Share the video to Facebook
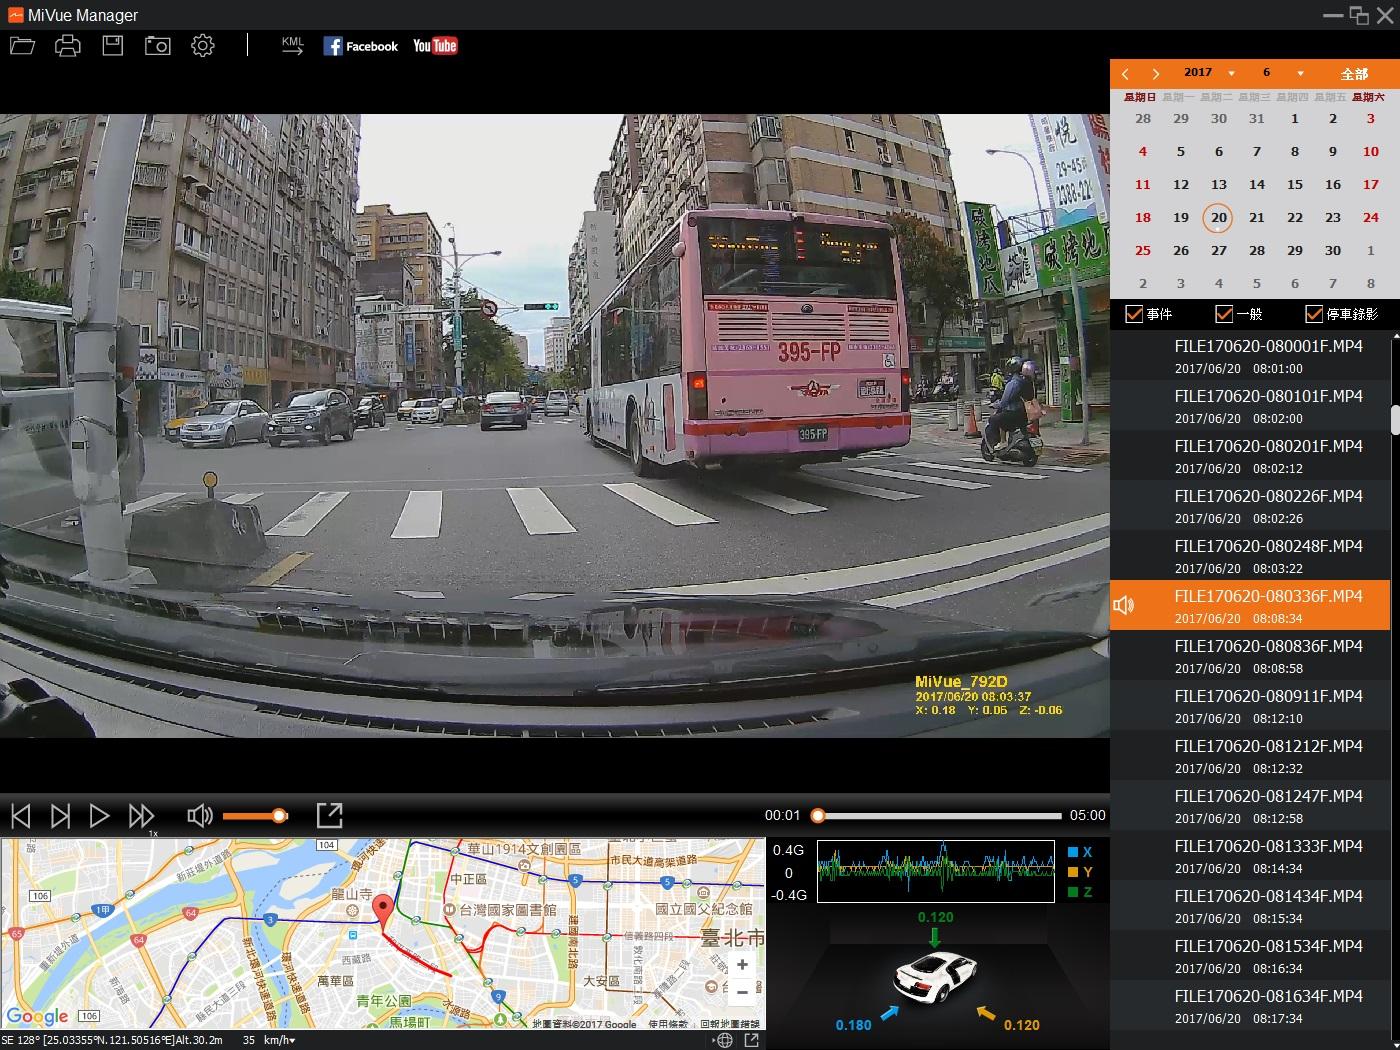The height and width of the screenshot is (1050, 1400). coord(360,46)
